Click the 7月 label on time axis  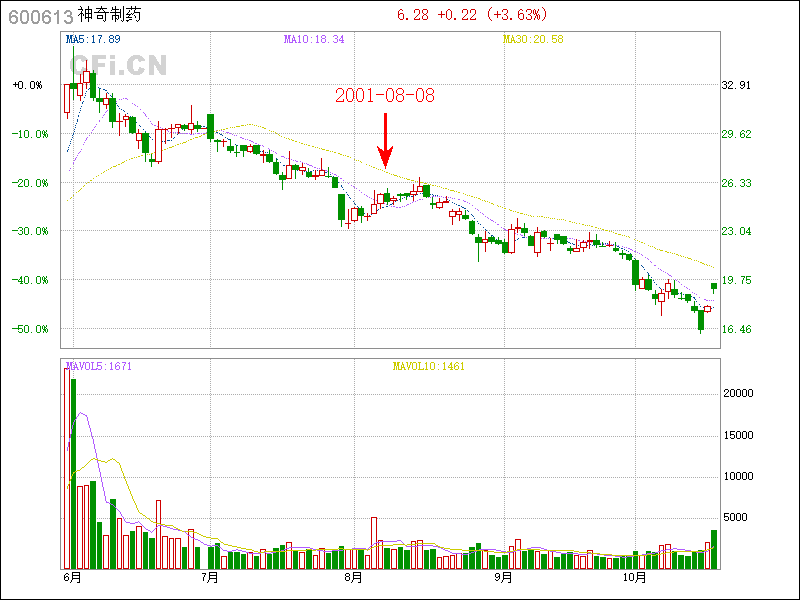click(x=209, y=578)
